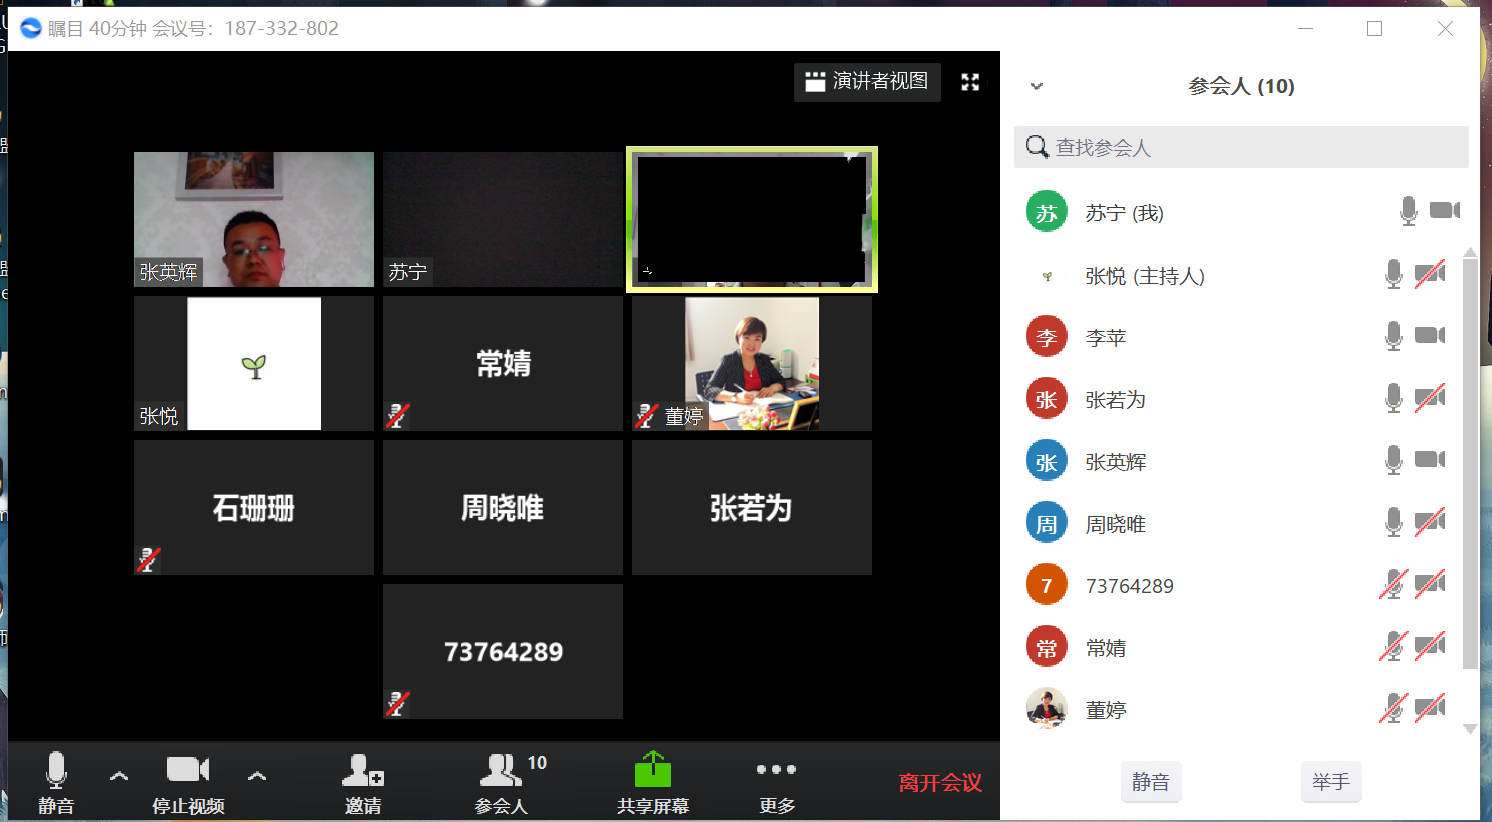Raise hand with the 举手 button
1492x822 pixels.
(x=1331, y=782)
